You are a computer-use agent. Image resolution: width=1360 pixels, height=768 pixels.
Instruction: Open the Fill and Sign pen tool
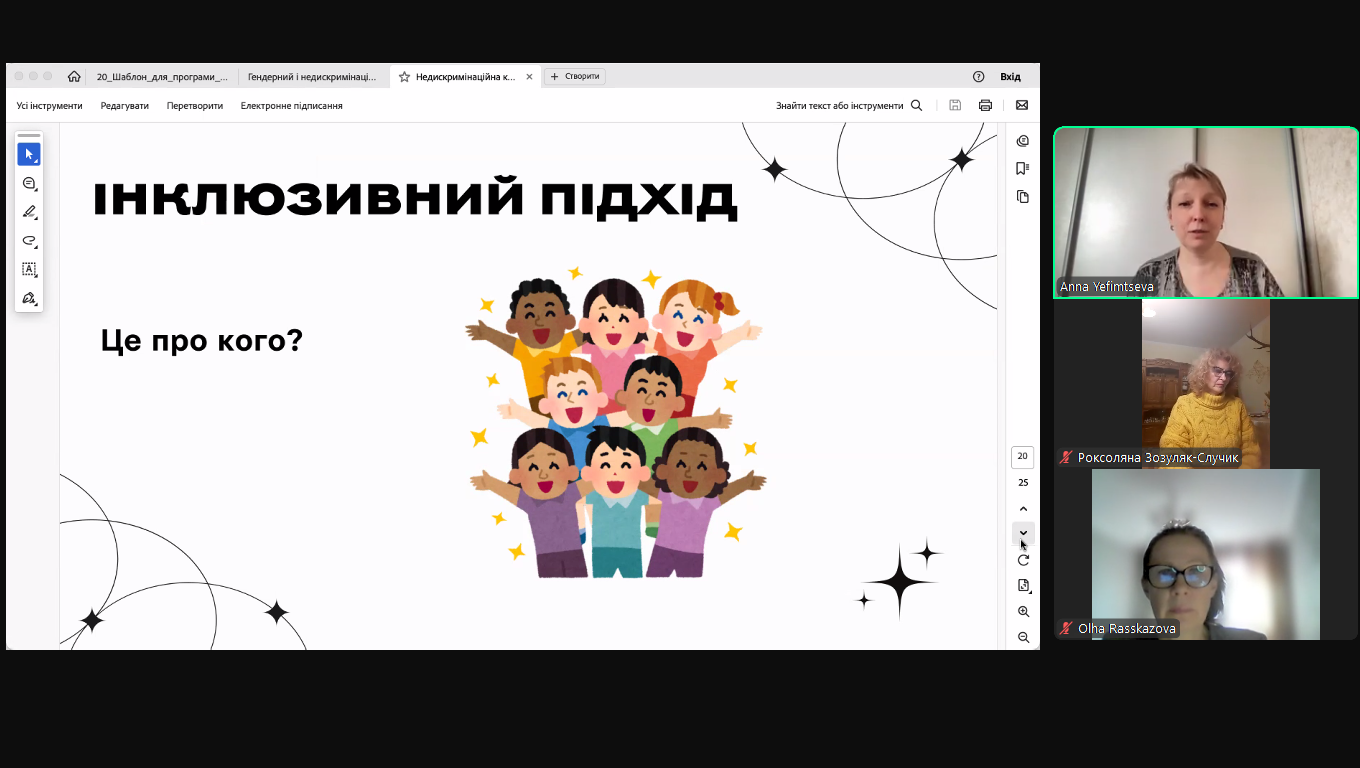pyautogui.click(x=29, y=298)
